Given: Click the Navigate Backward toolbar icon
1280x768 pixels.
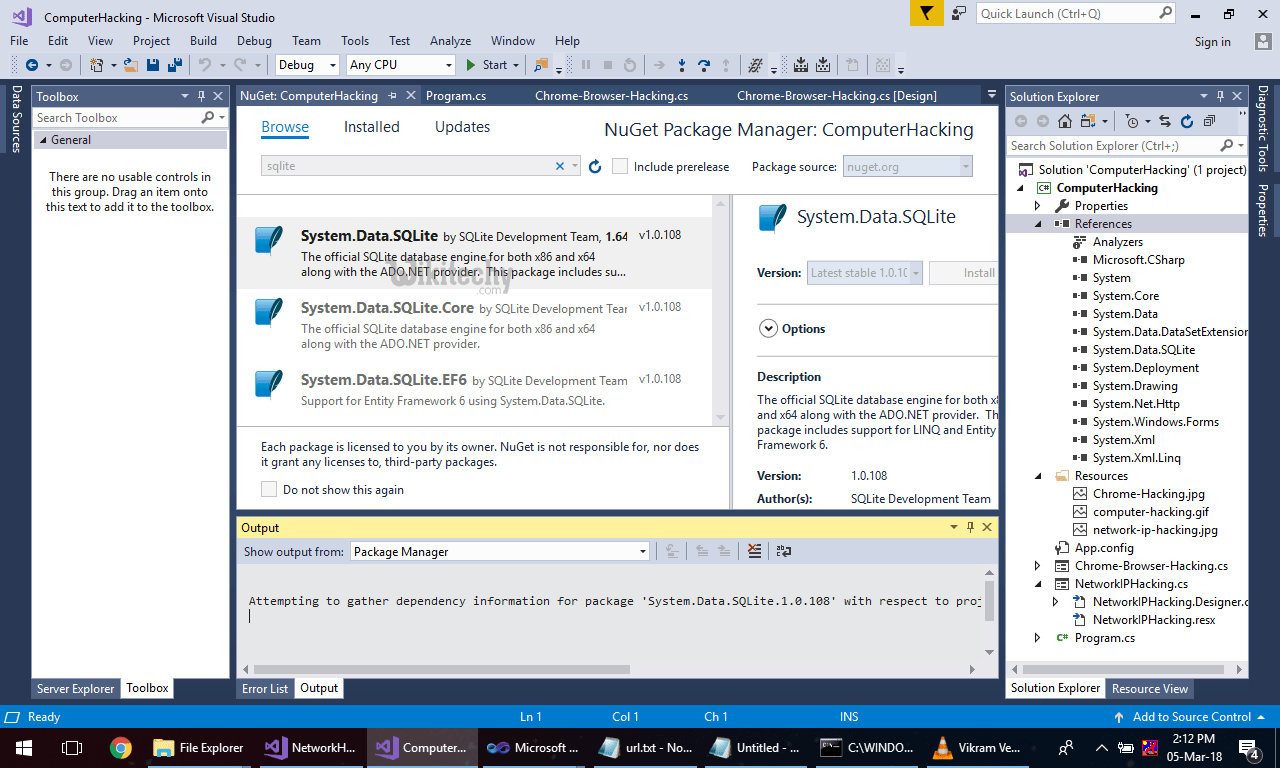Looking at the screenshot, I should 31,65.
